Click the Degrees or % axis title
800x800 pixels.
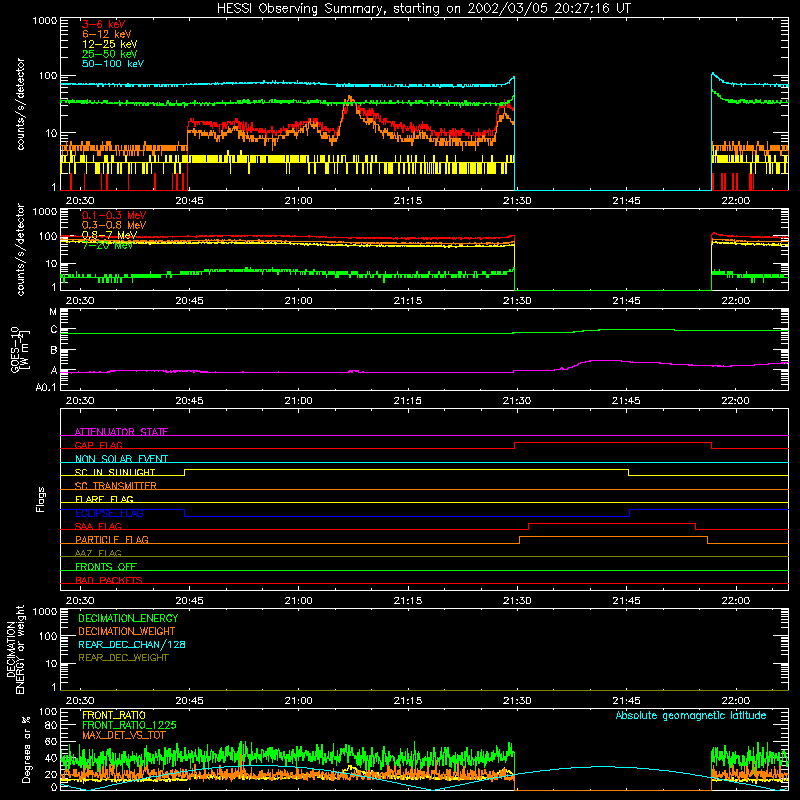coord(26,749)
